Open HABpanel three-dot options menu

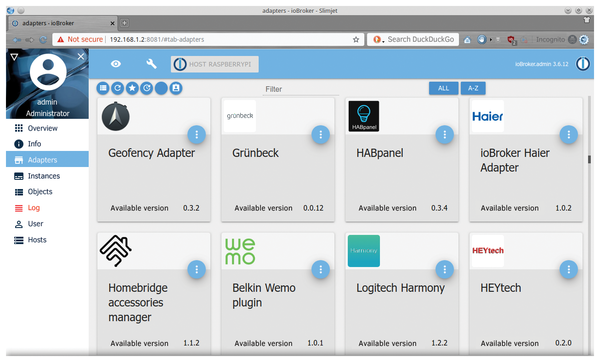coord(445,135)
